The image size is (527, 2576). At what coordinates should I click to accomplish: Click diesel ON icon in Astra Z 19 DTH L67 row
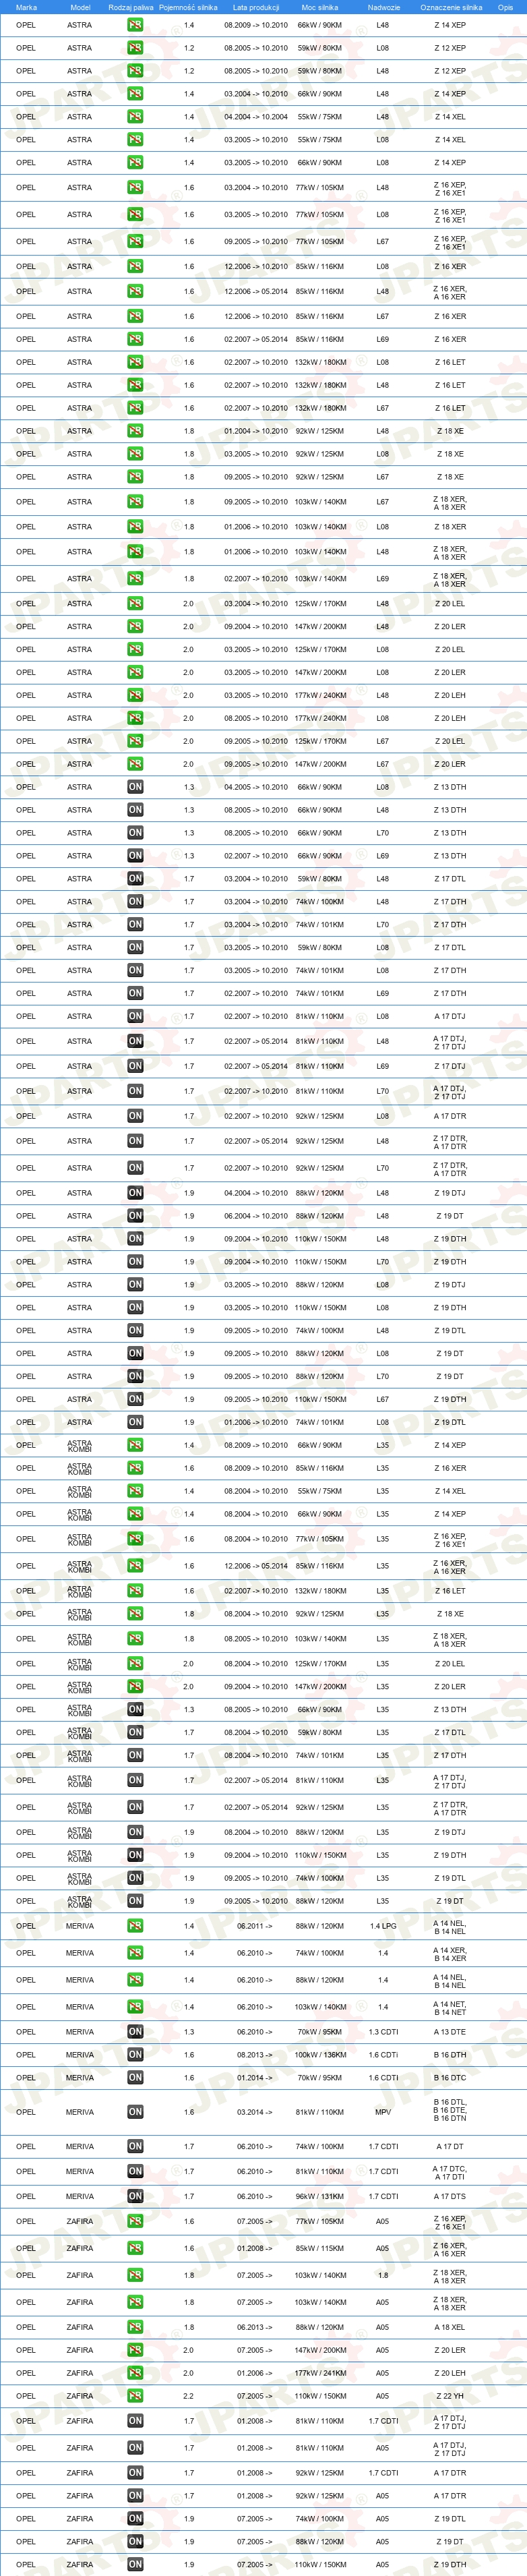pyautogui.click(x=135, y=1399)
